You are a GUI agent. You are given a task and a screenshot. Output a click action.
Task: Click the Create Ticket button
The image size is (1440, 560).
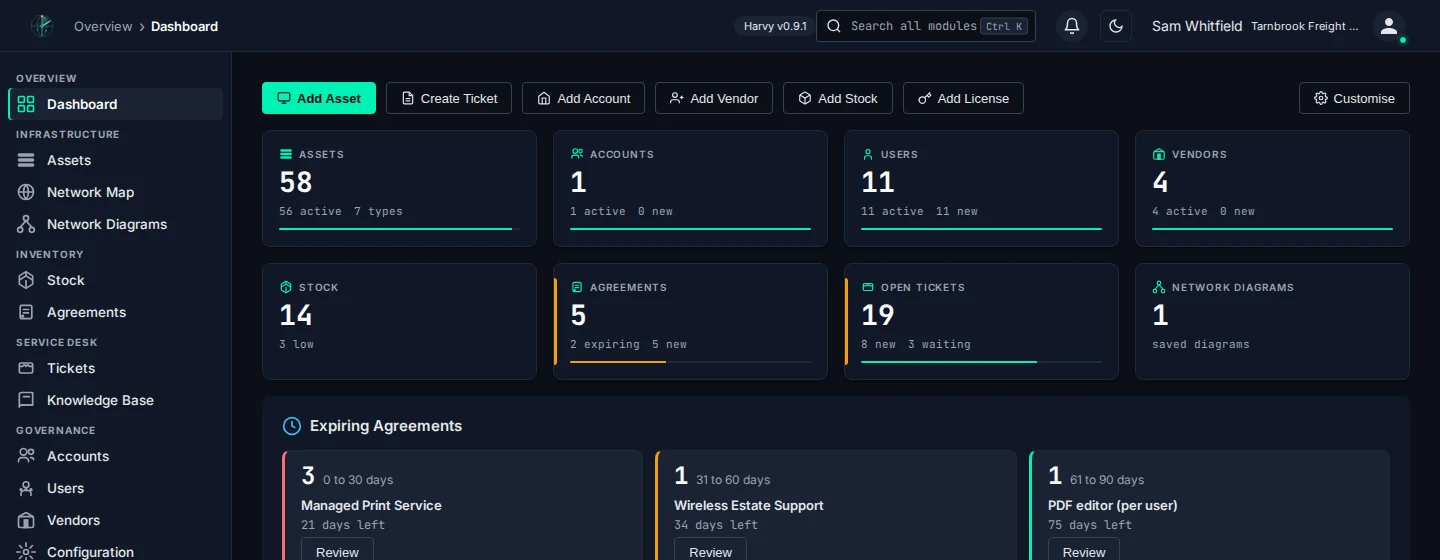click(x=449, y=98)
